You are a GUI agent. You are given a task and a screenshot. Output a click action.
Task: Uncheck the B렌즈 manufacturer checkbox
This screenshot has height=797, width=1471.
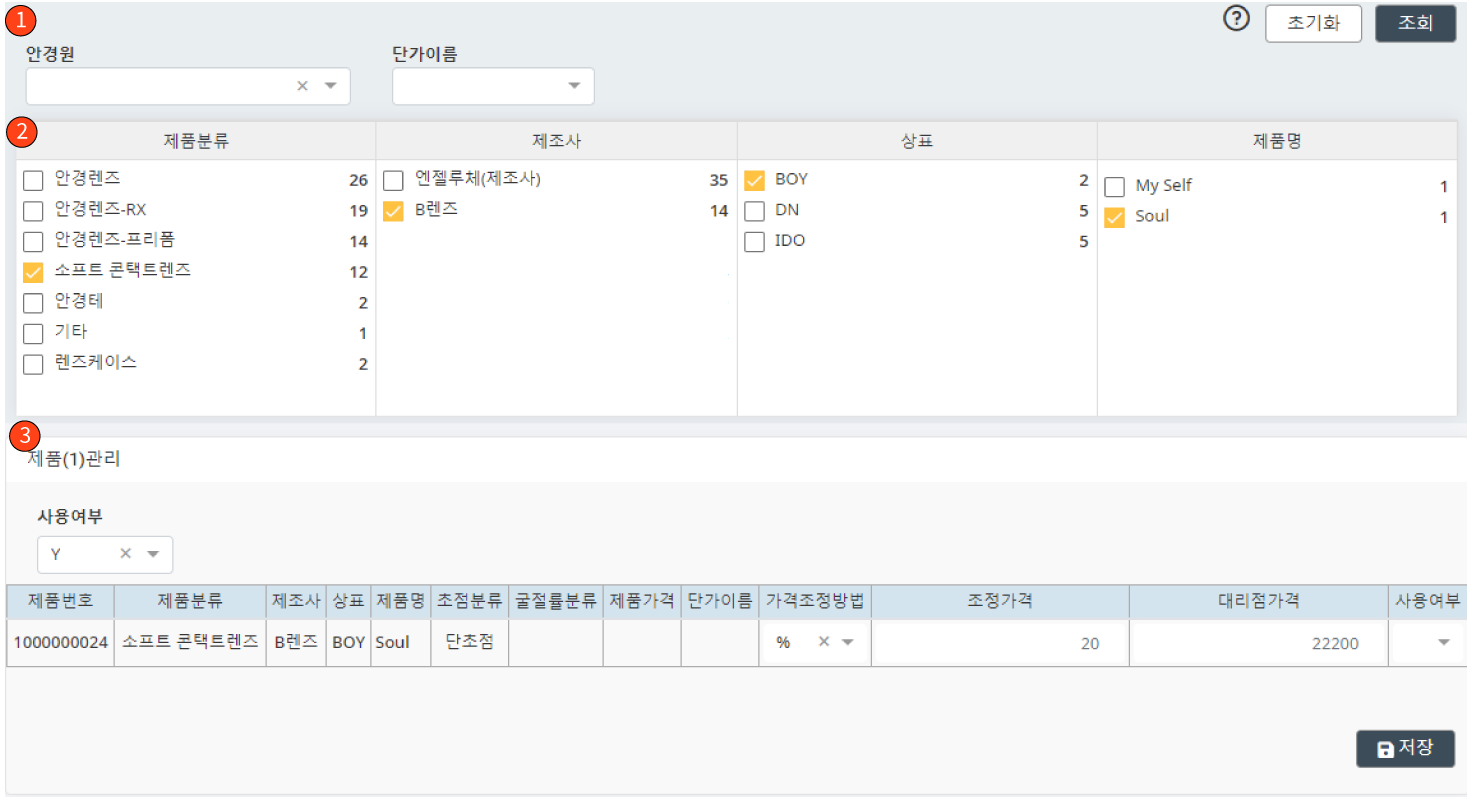pos(393,210)
